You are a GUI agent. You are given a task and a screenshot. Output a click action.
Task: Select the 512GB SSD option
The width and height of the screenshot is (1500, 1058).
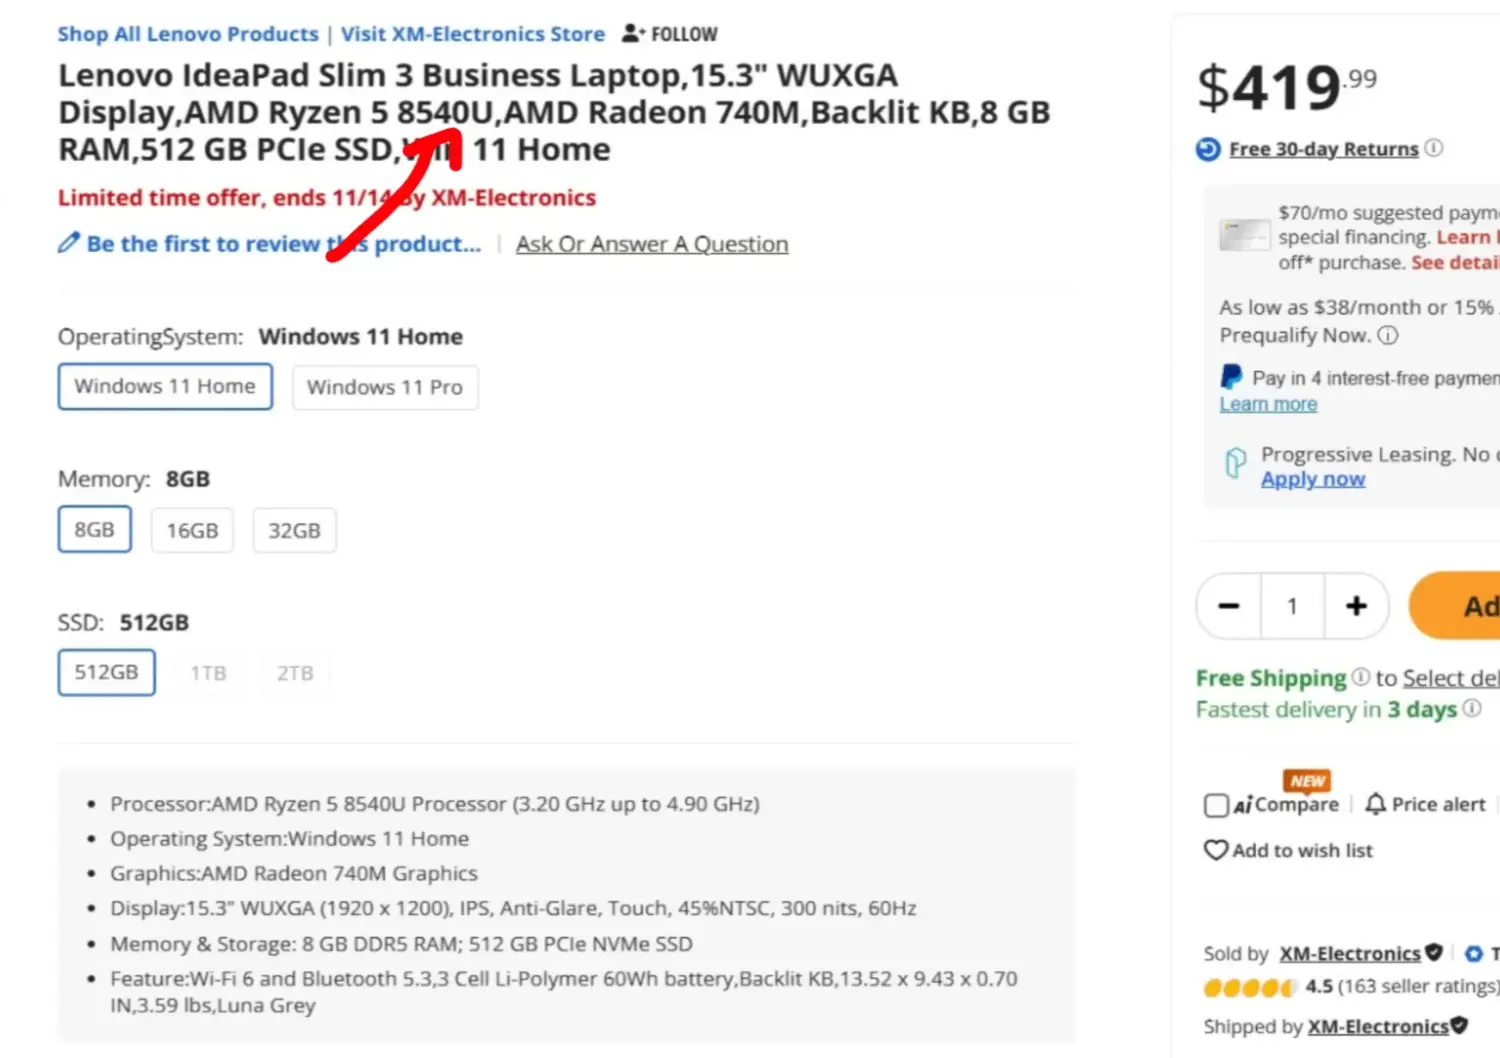106,672
